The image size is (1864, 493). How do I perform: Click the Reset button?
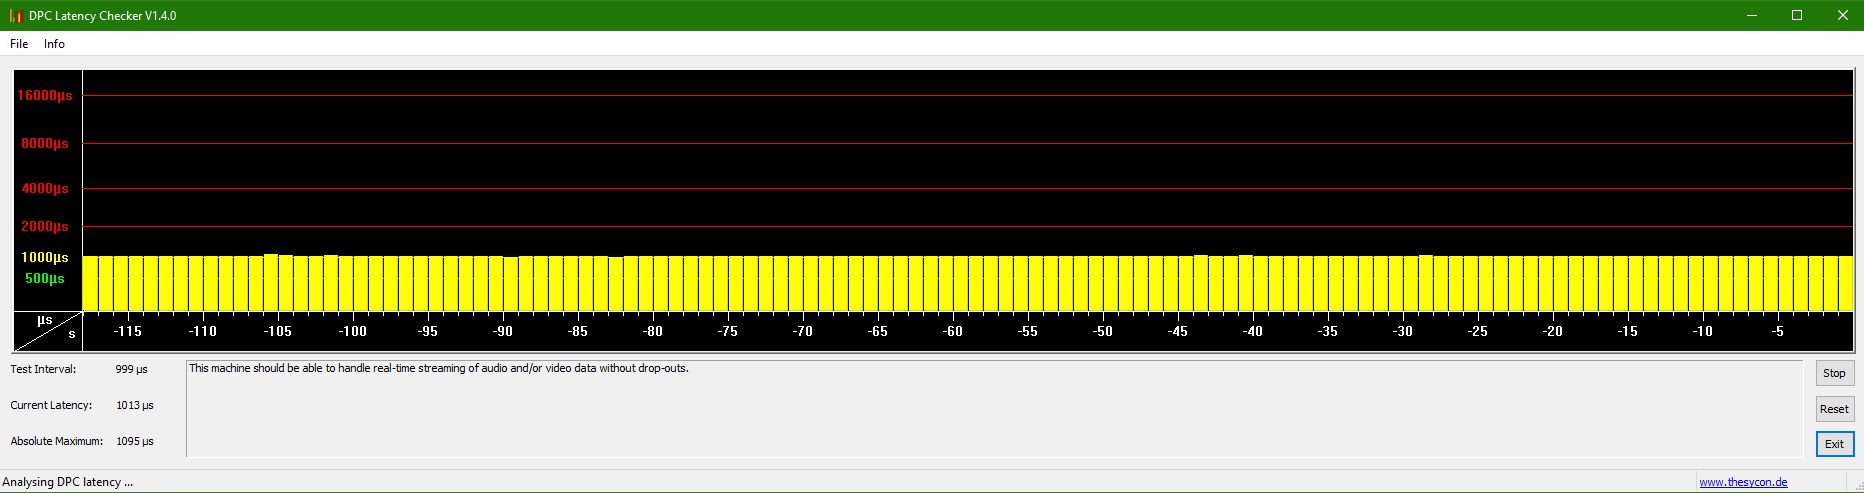(1834, 409)
